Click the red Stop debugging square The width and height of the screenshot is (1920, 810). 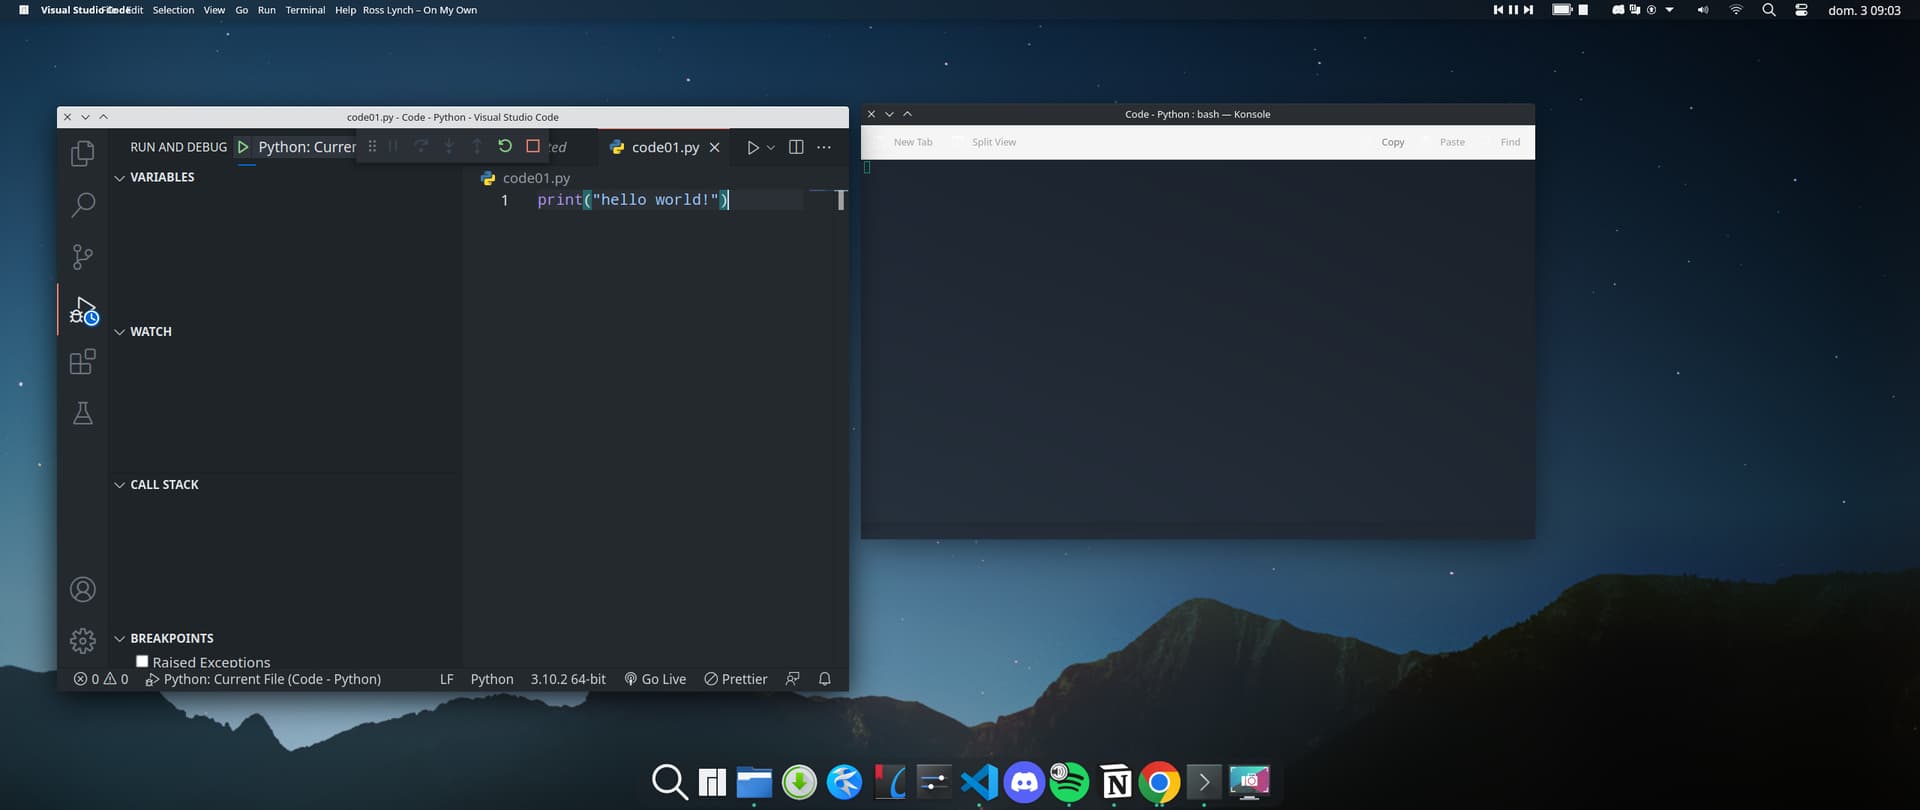(533, 146)
